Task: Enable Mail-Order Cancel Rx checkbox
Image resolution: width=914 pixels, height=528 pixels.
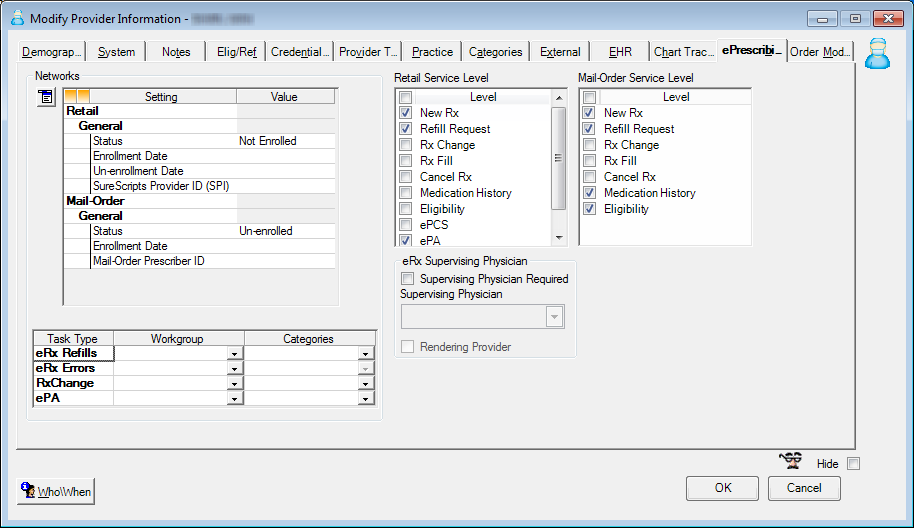Action: pyautogui.click(x=590, y=177)
